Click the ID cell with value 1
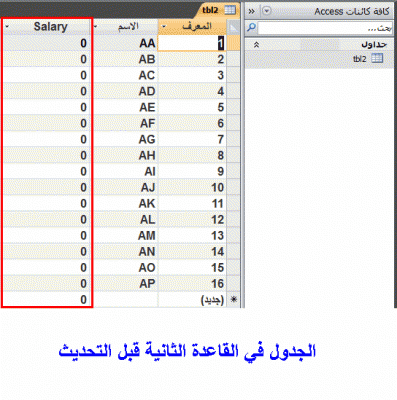The image size is (397, 400). (192, 43)
